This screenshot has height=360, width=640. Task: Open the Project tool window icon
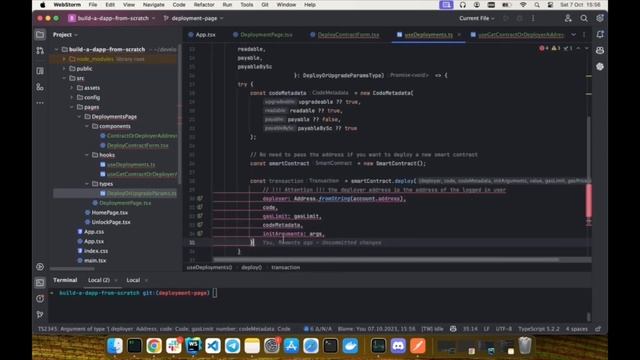pos(40,35)
